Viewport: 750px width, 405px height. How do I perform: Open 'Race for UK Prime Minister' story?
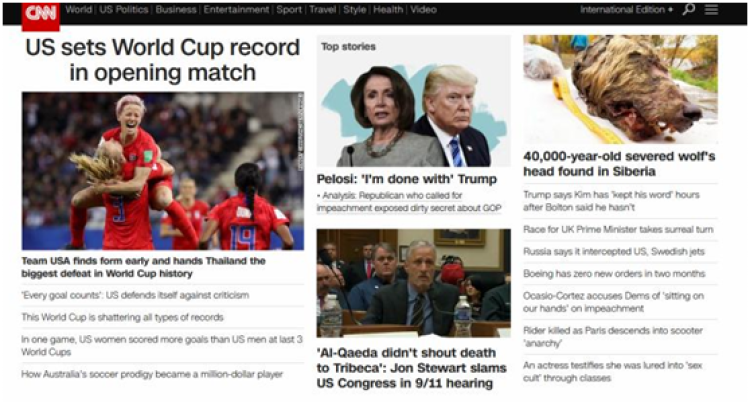tap(618, 230)
